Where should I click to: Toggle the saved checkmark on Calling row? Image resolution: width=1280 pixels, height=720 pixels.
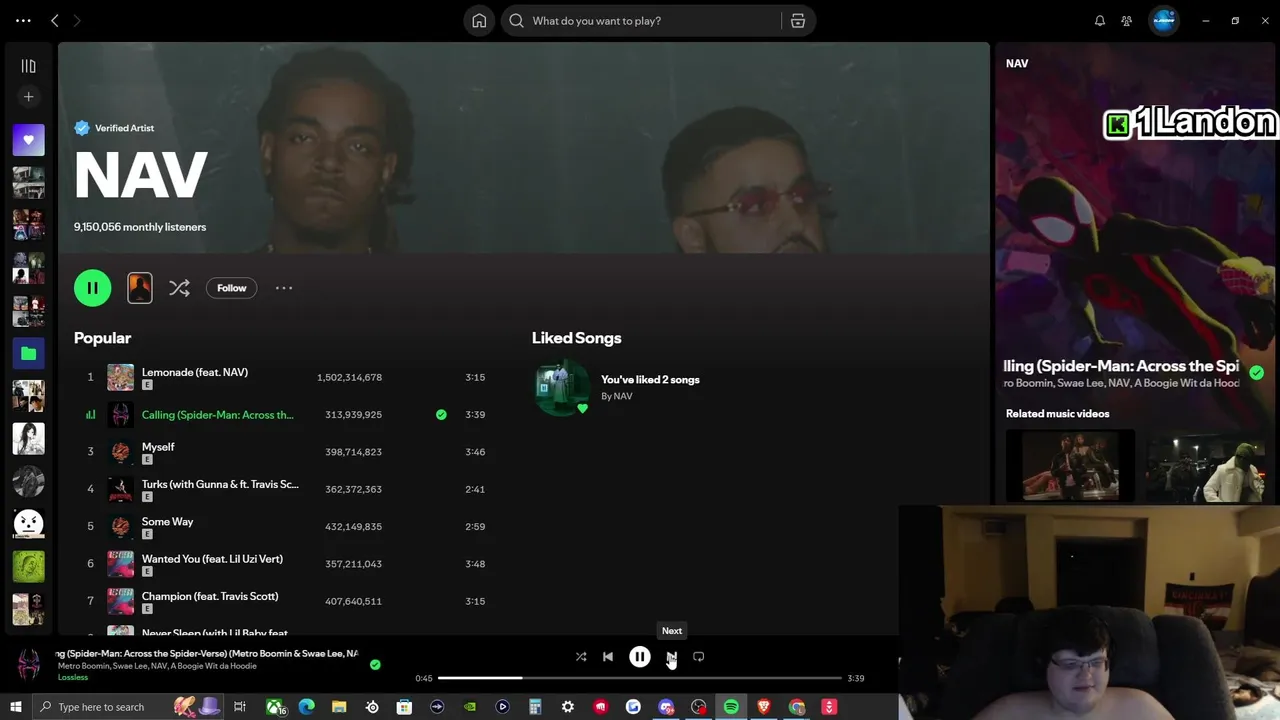[x=441, y=414]
